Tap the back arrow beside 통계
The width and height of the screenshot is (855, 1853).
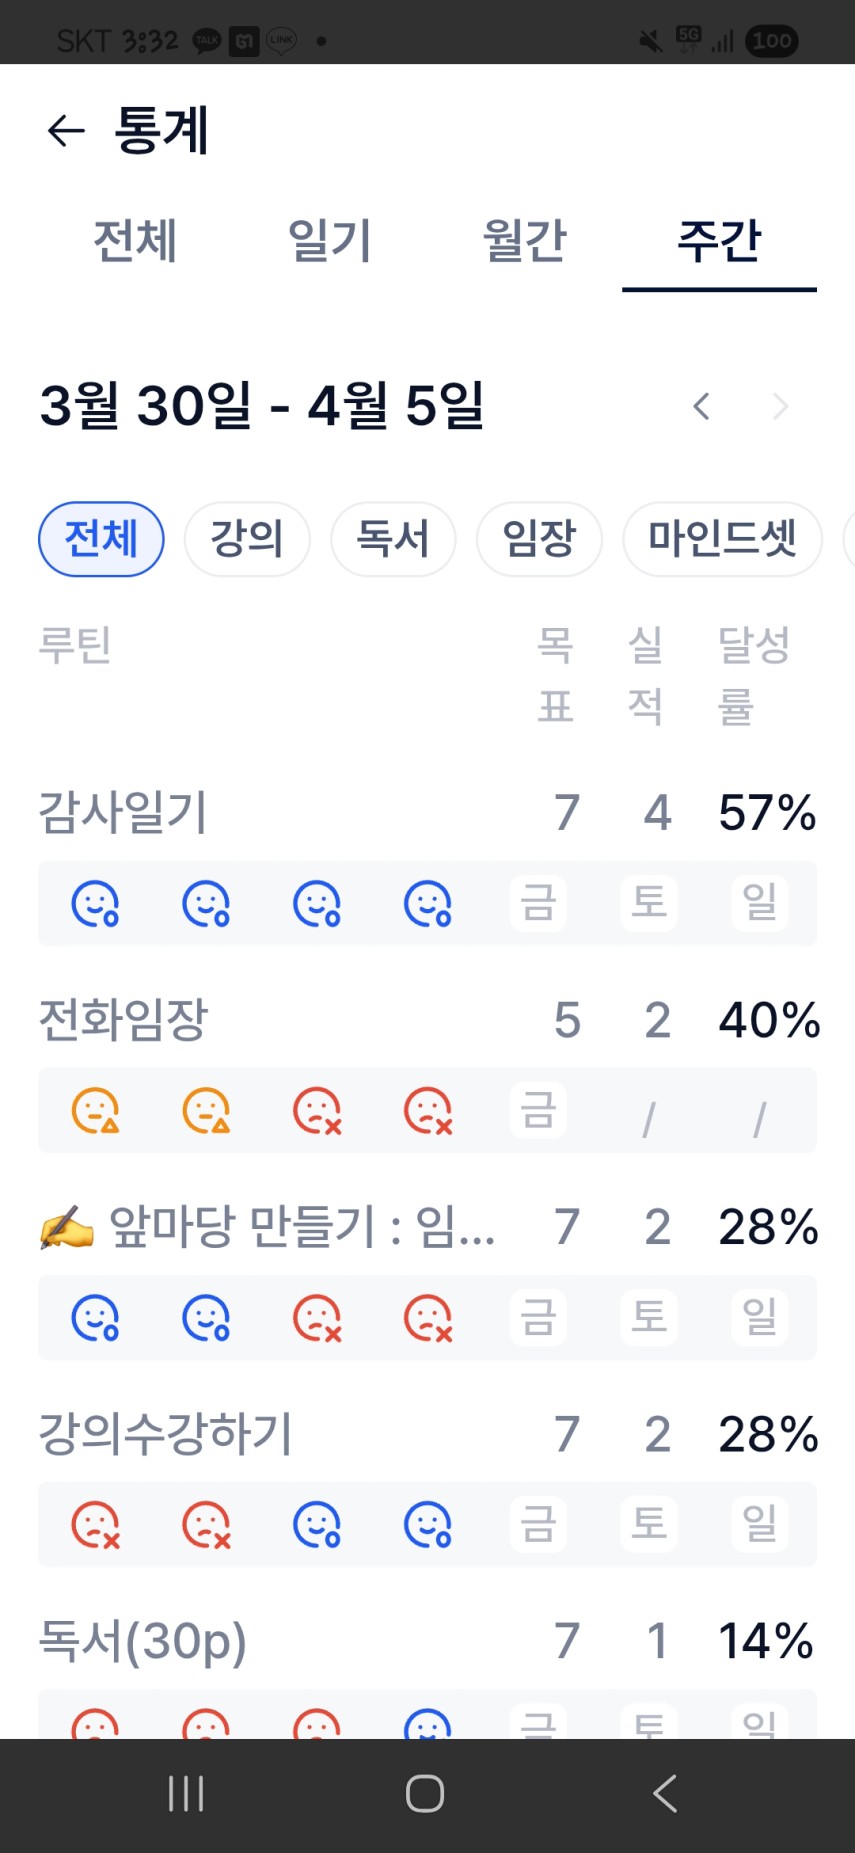coord(66,131)
